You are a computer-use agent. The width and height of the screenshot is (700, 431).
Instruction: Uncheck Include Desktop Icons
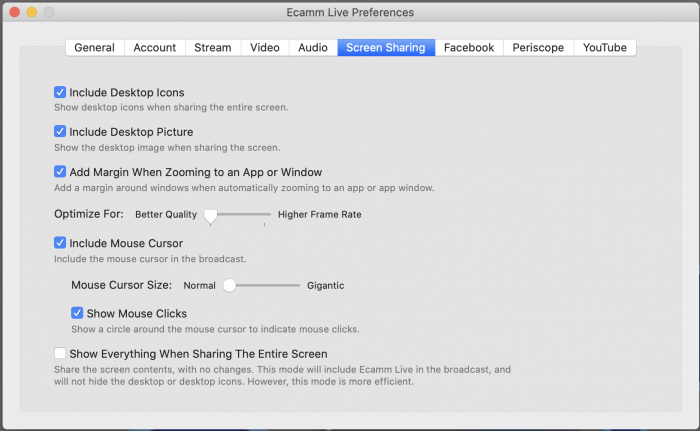tap(60, 92)
